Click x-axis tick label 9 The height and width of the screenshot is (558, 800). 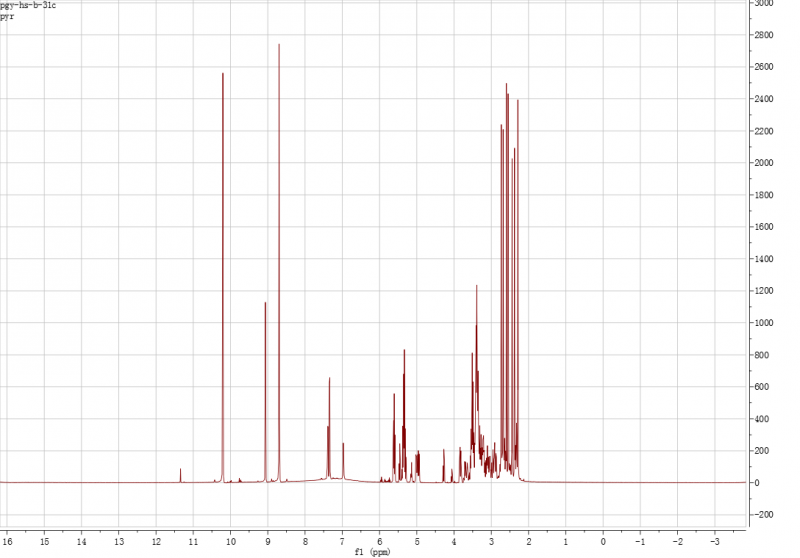pos(268,542)
